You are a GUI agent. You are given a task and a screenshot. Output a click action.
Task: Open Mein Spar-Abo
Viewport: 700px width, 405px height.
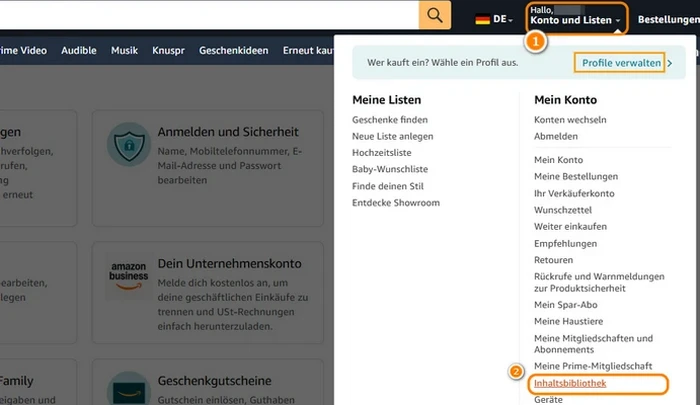(x=566, y=305)
